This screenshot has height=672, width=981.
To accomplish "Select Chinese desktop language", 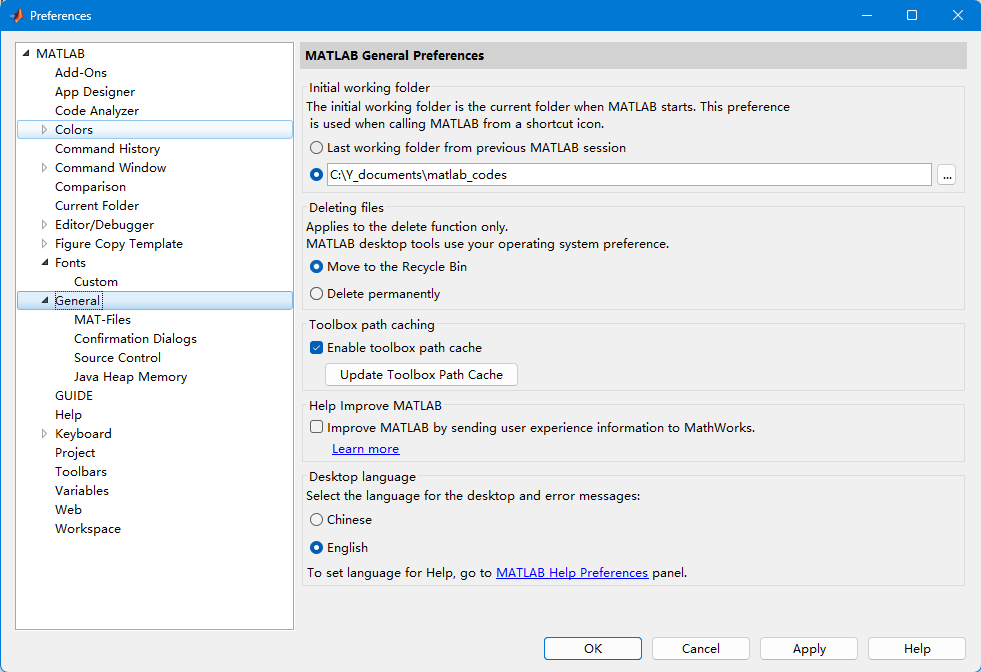I will point(317,519).
